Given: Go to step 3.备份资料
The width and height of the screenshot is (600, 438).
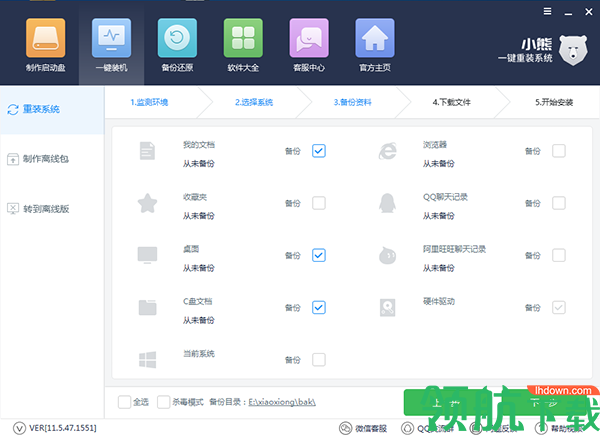Looking at the screenshot, I should tap(352, 102).
